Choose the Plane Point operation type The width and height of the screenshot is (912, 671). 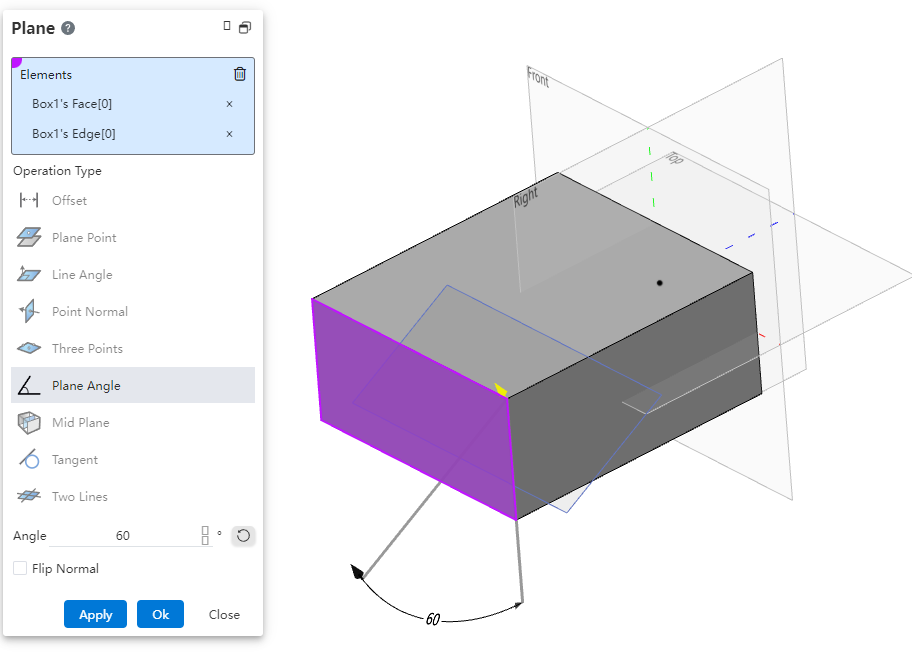tap(133, 238)
